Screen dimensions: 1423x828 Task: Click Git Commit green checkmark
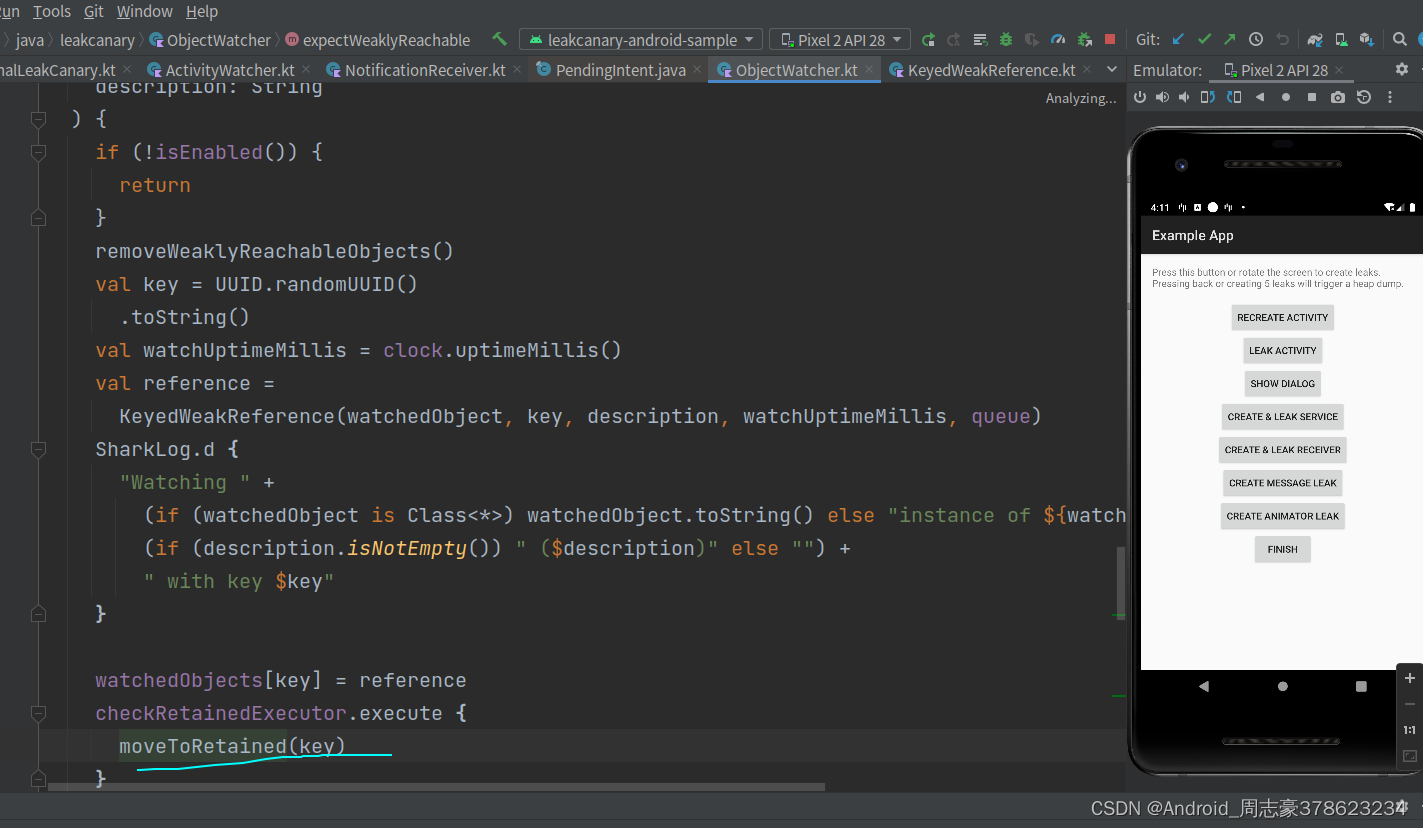tap(1204, 40)
